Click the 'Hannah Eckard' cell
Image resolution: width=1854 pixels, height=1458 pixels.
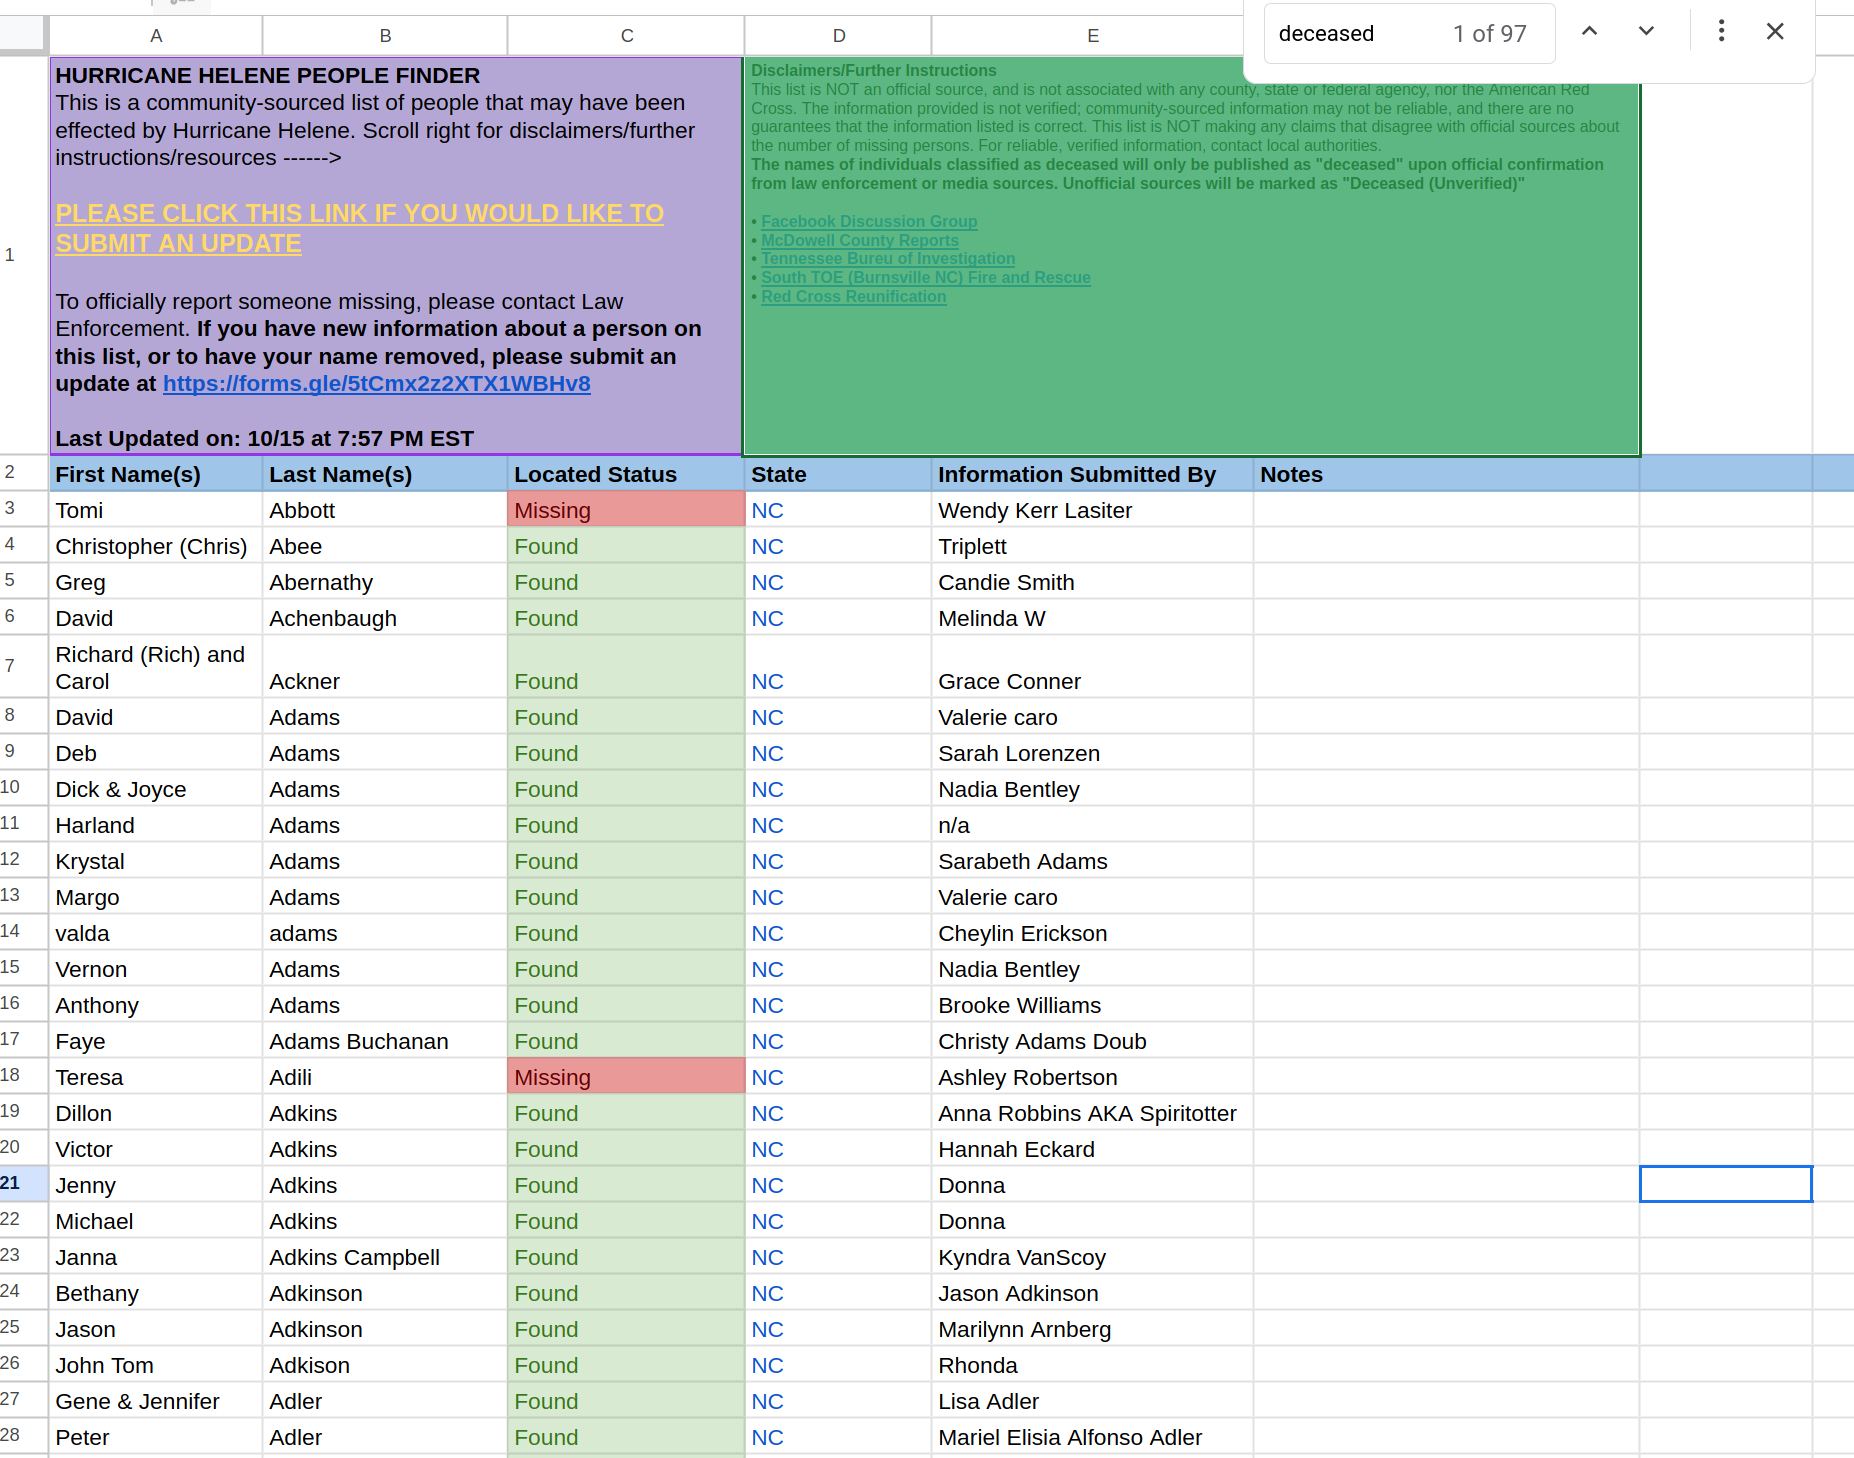(x=1092, y=1149)
